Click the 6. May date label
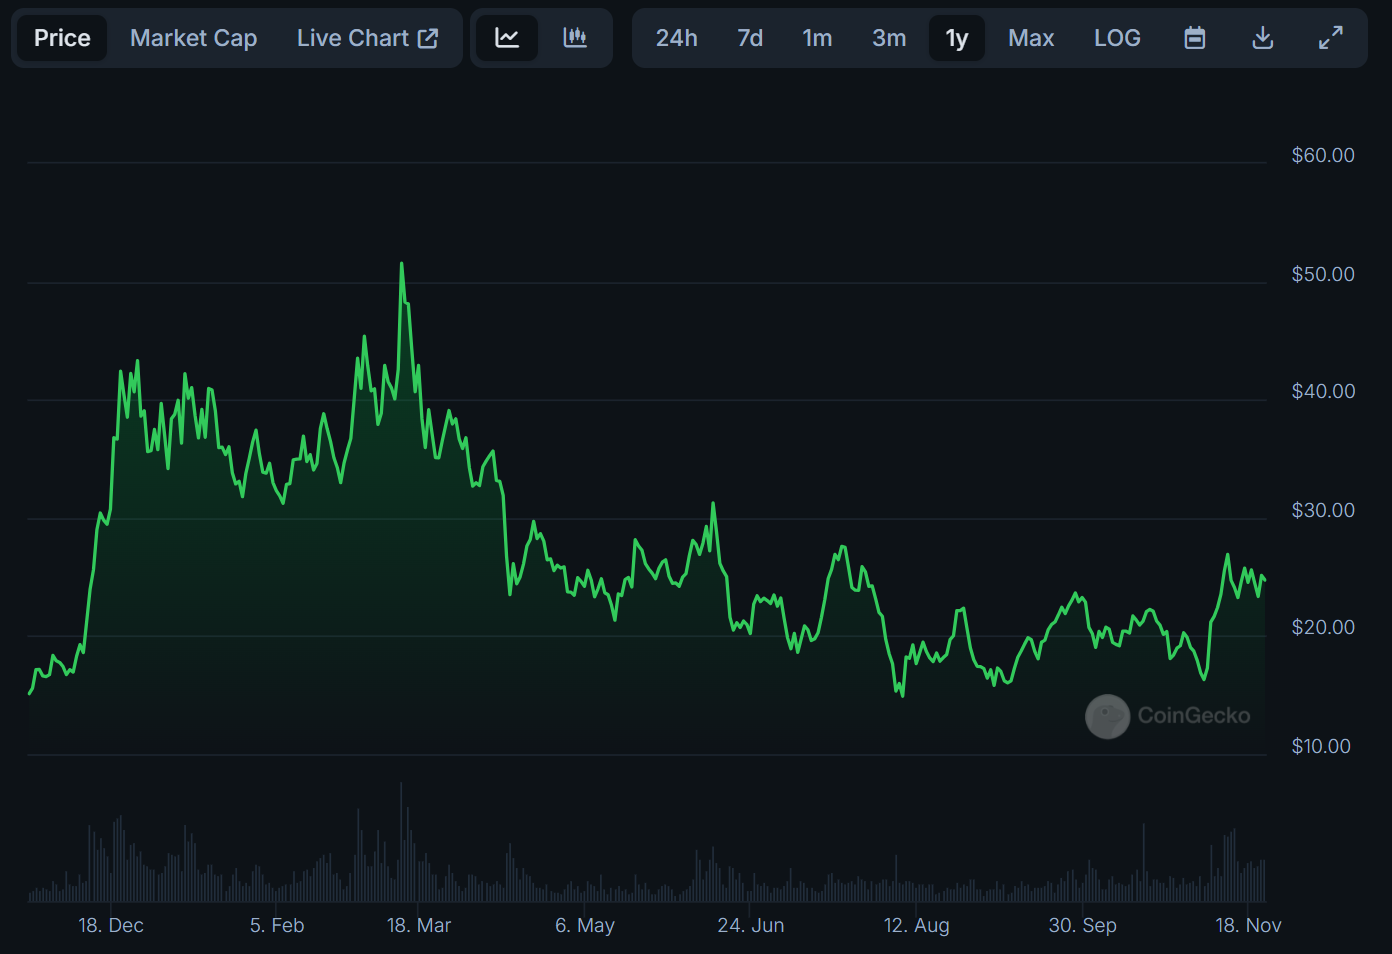 pos(585,925)
